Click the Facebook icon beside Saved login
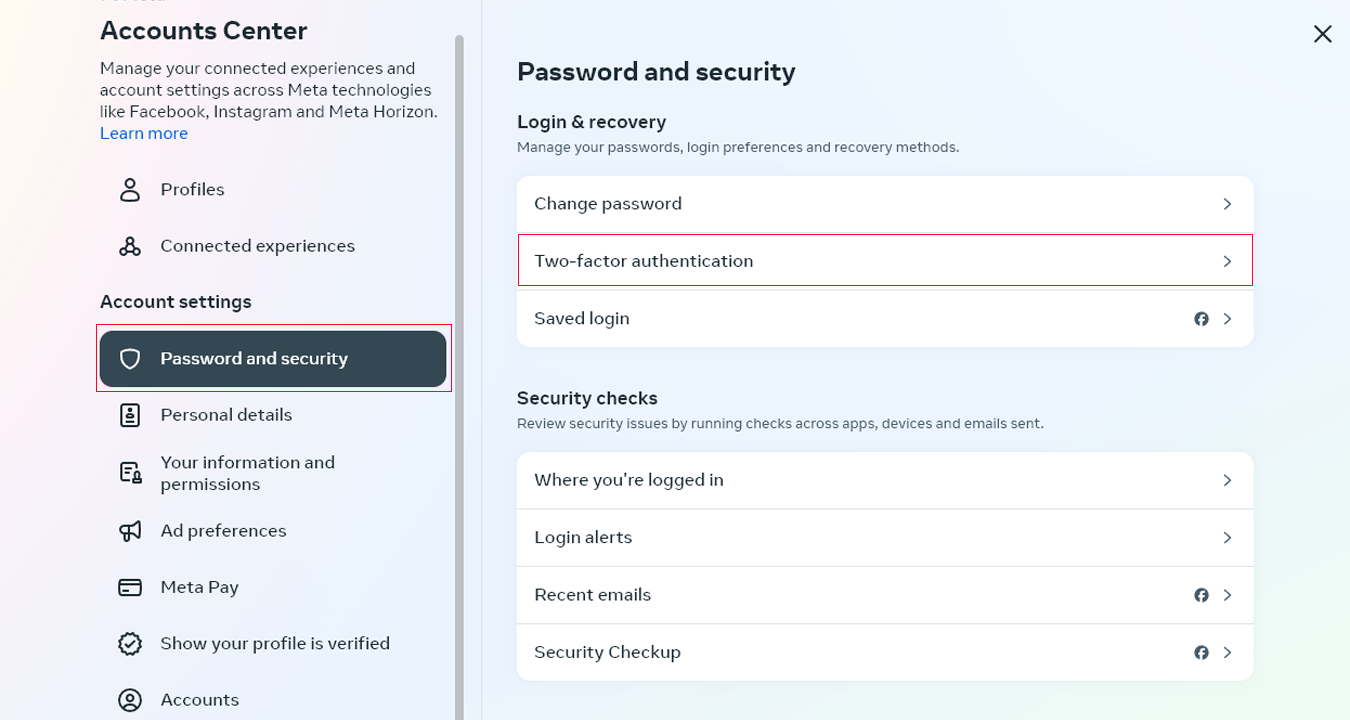1350x720 pixels. coord(1202,319)
